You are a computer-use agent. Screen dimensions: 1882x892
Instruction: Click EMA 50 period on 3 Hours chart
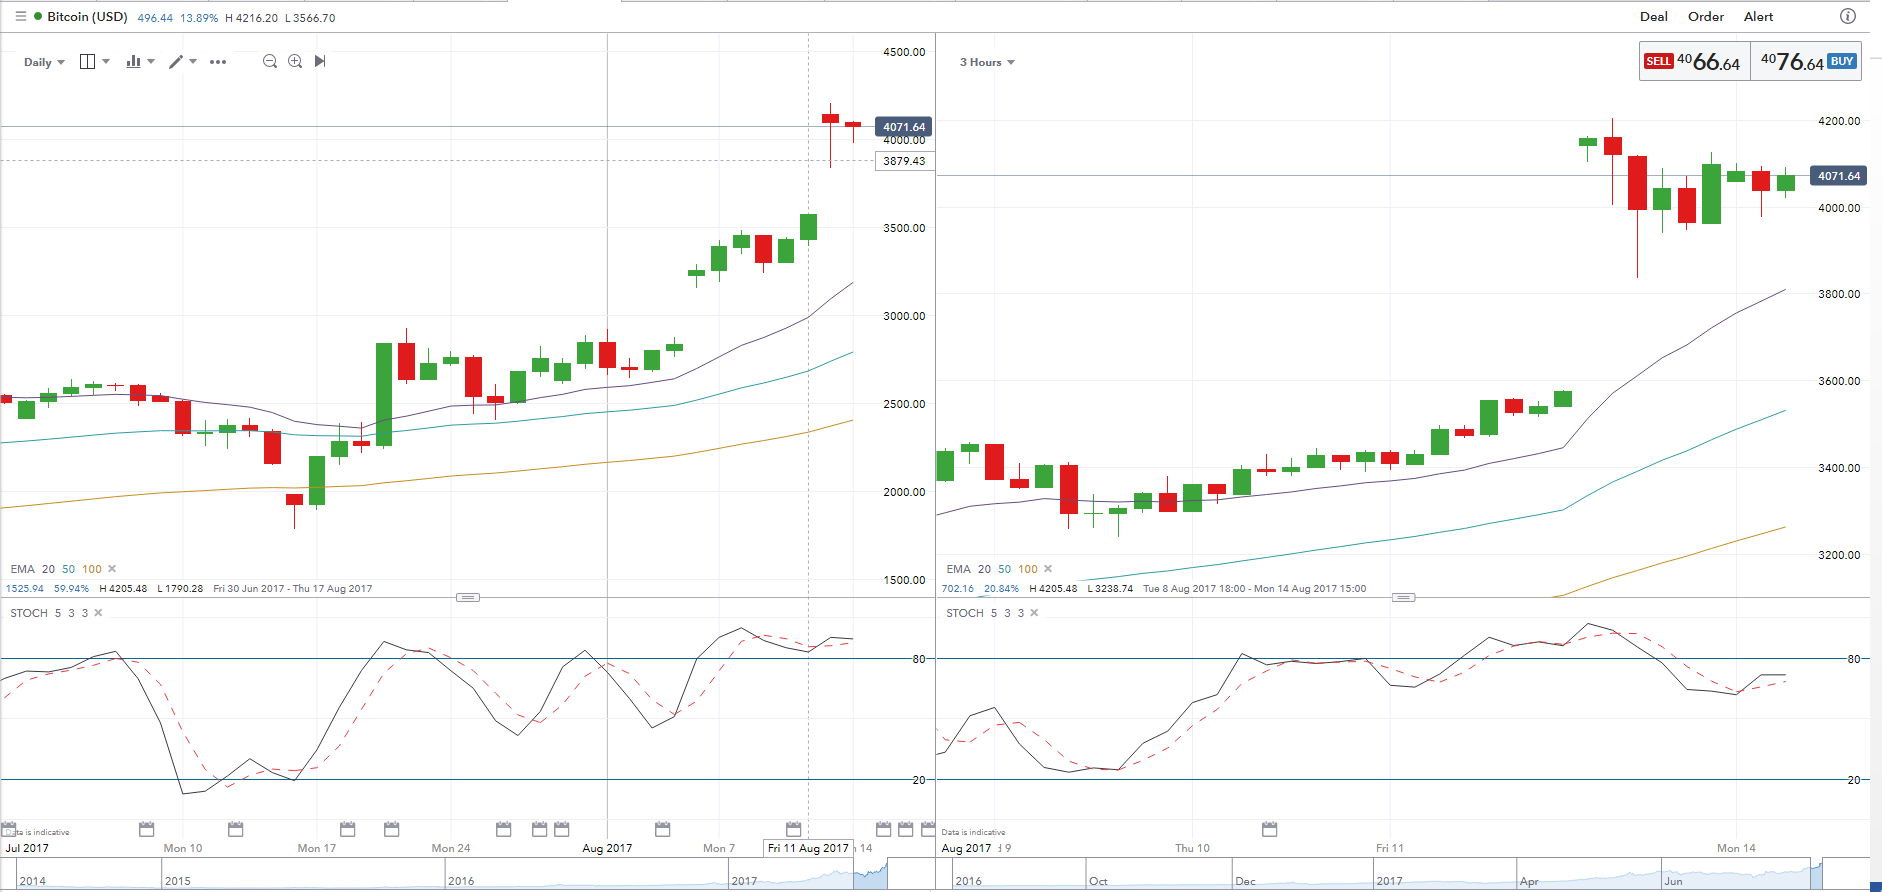tap(1005, 569)
